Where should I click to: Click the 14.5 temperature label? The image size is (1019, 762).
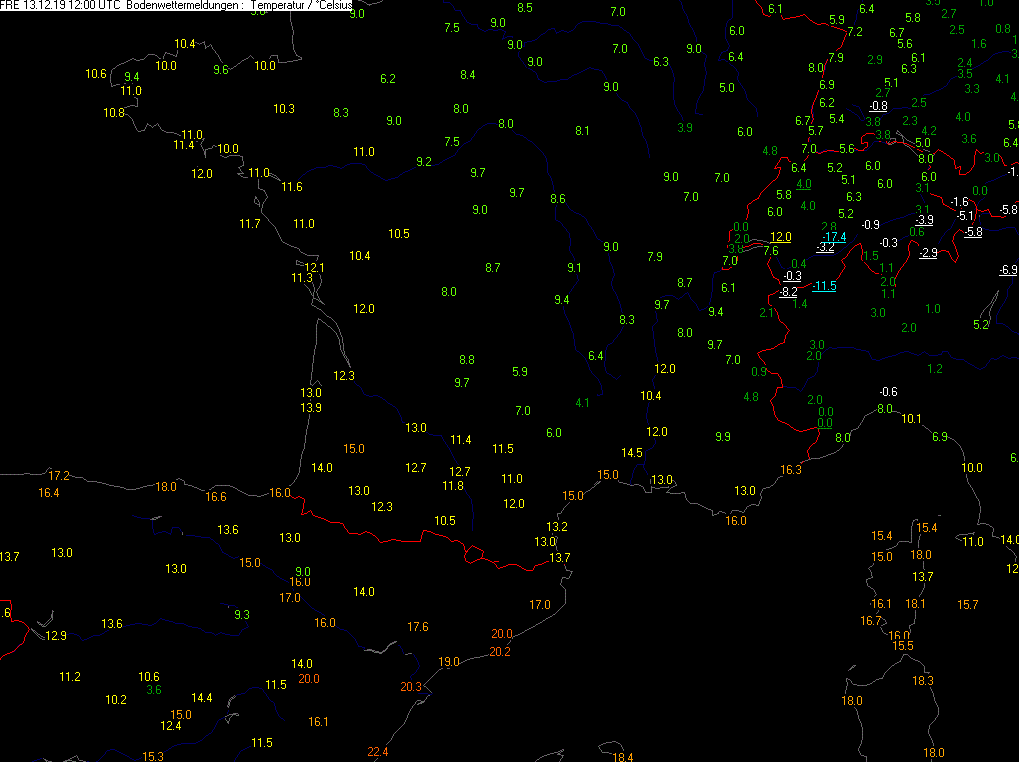click(632, 453)
